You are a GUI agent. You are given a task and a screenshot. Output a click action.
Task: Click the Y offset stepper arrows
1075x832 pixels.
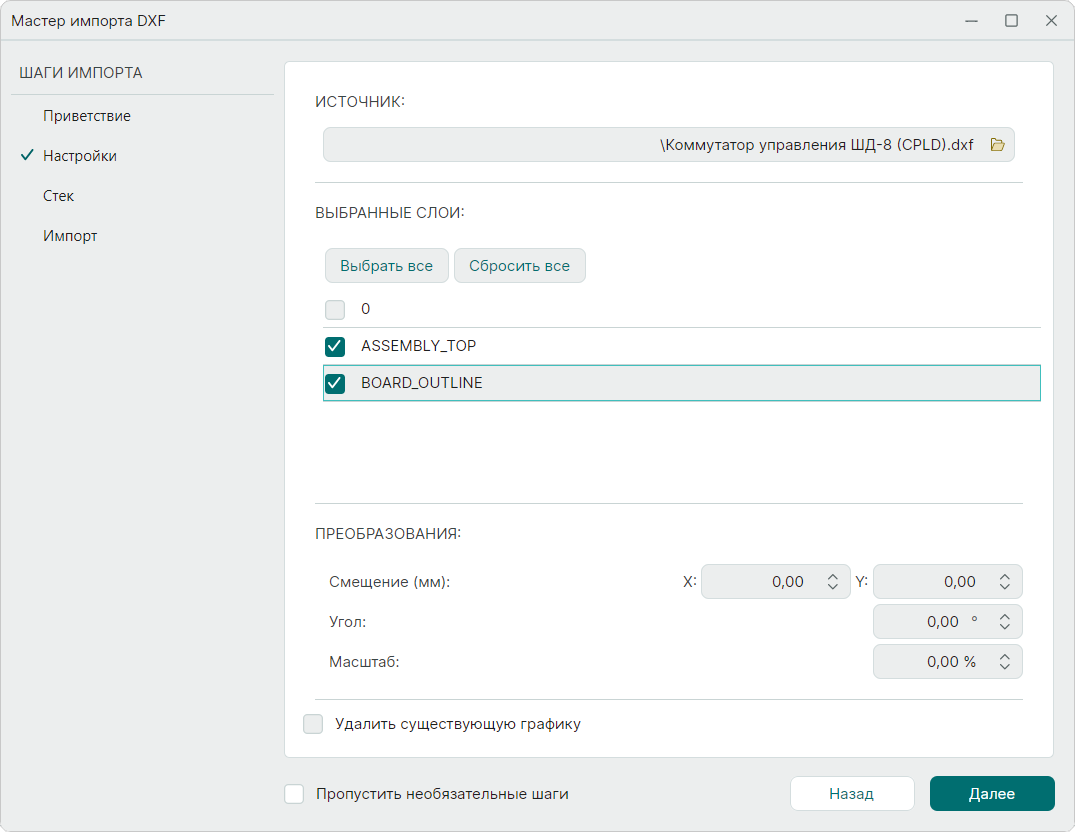(x=1004, y=582)
